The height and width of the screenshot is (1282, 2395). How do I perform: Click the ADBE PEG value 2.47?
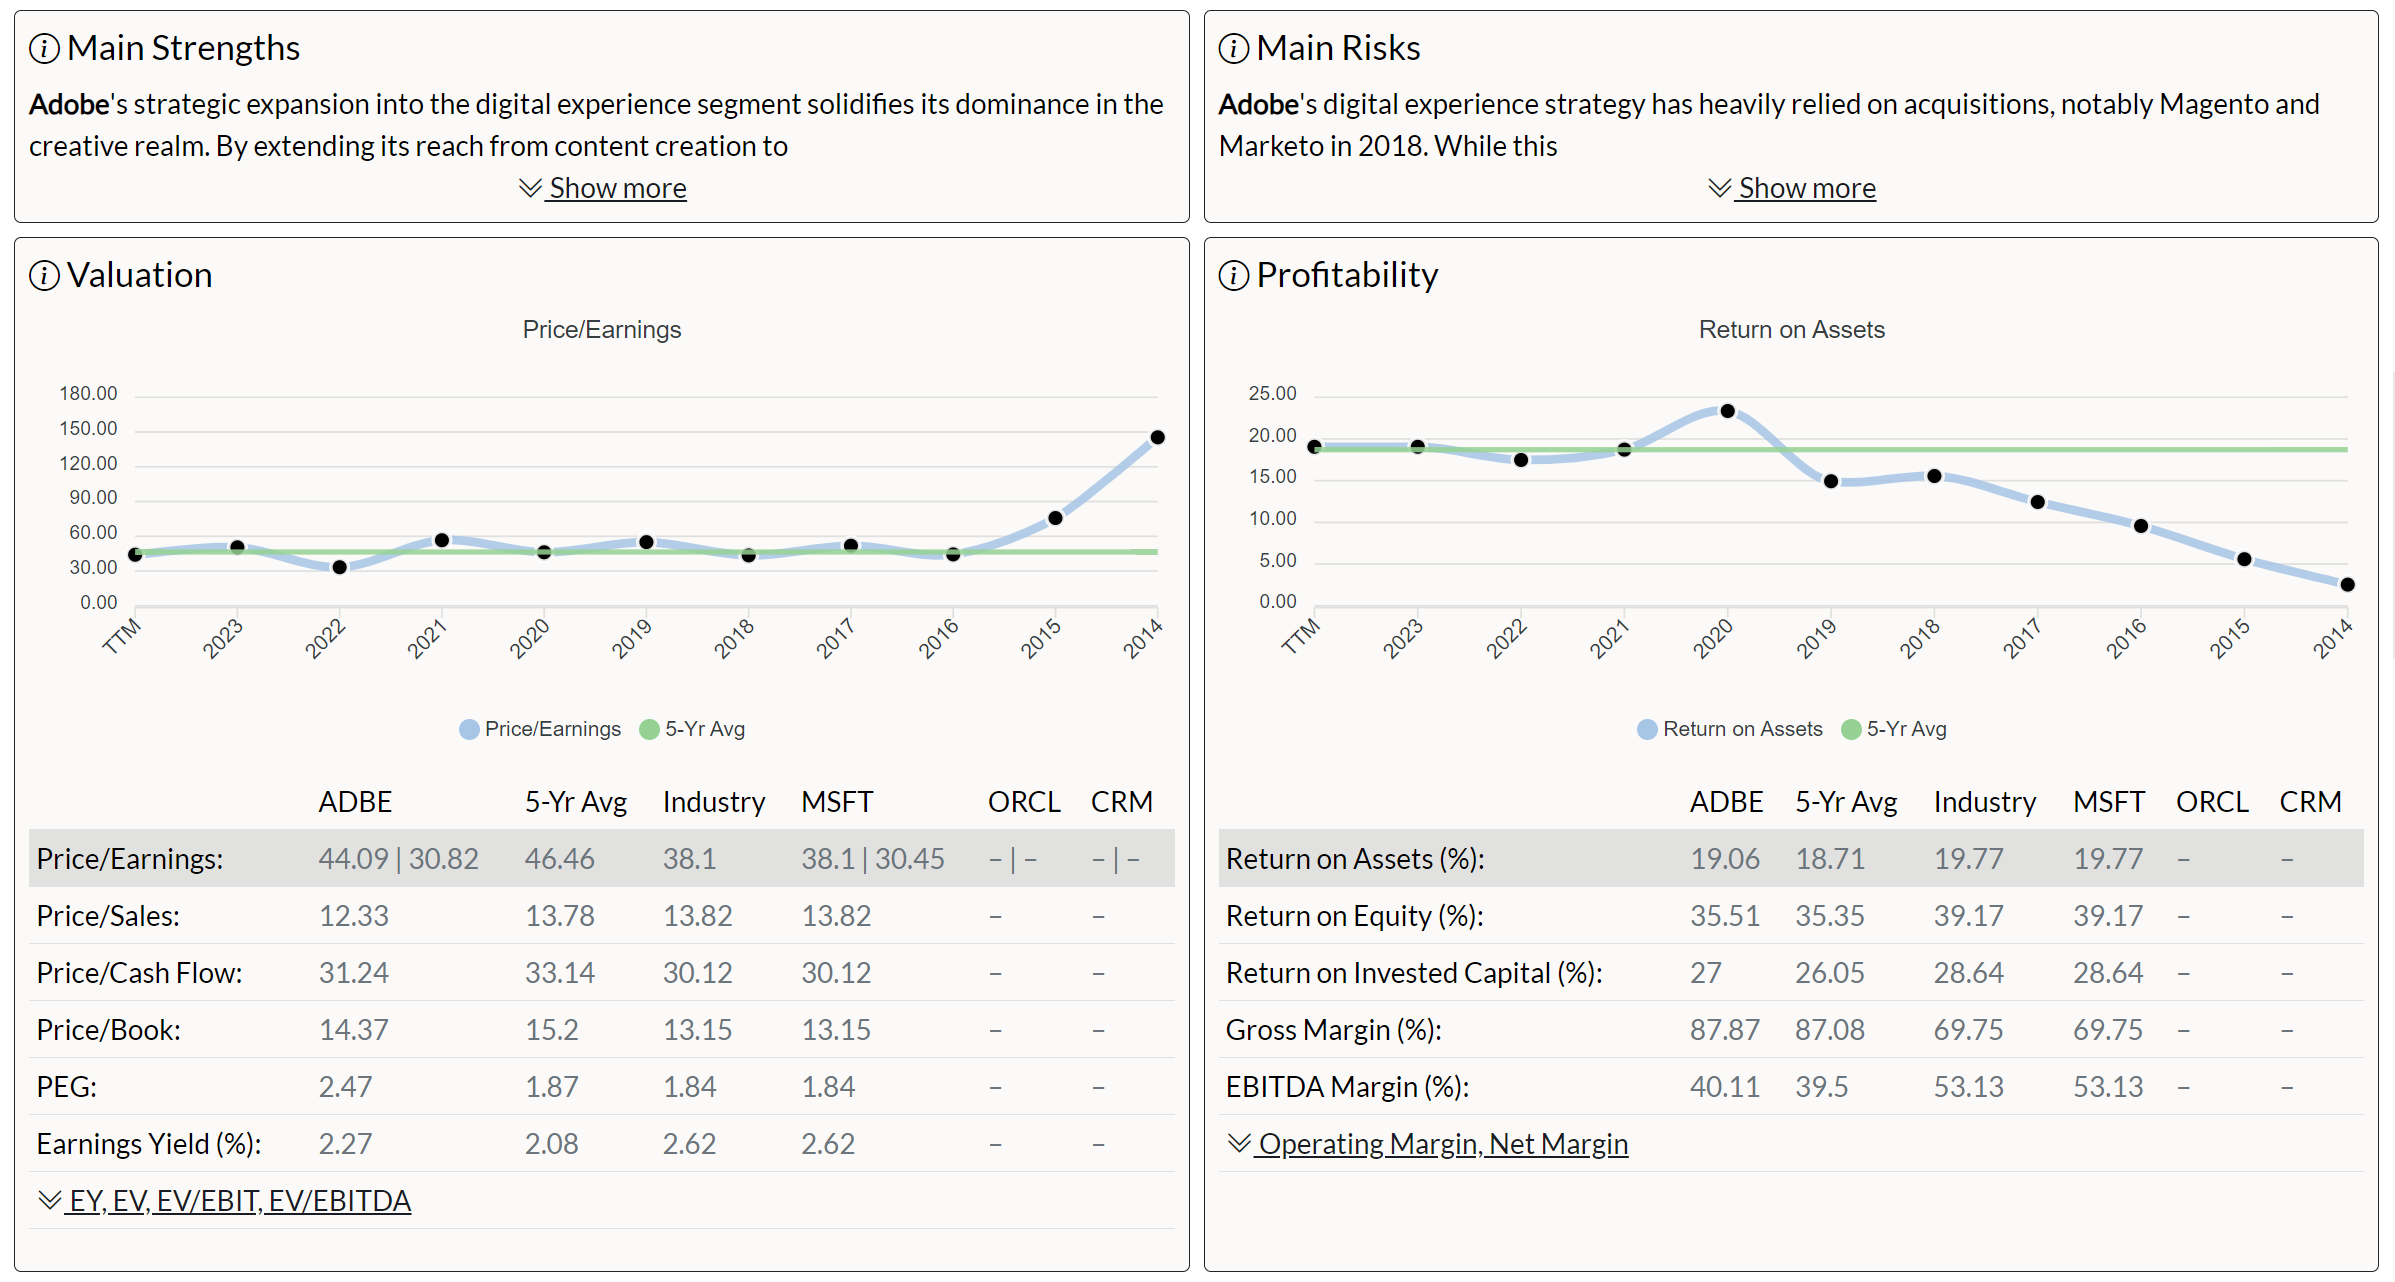(x=345, y=1086)
